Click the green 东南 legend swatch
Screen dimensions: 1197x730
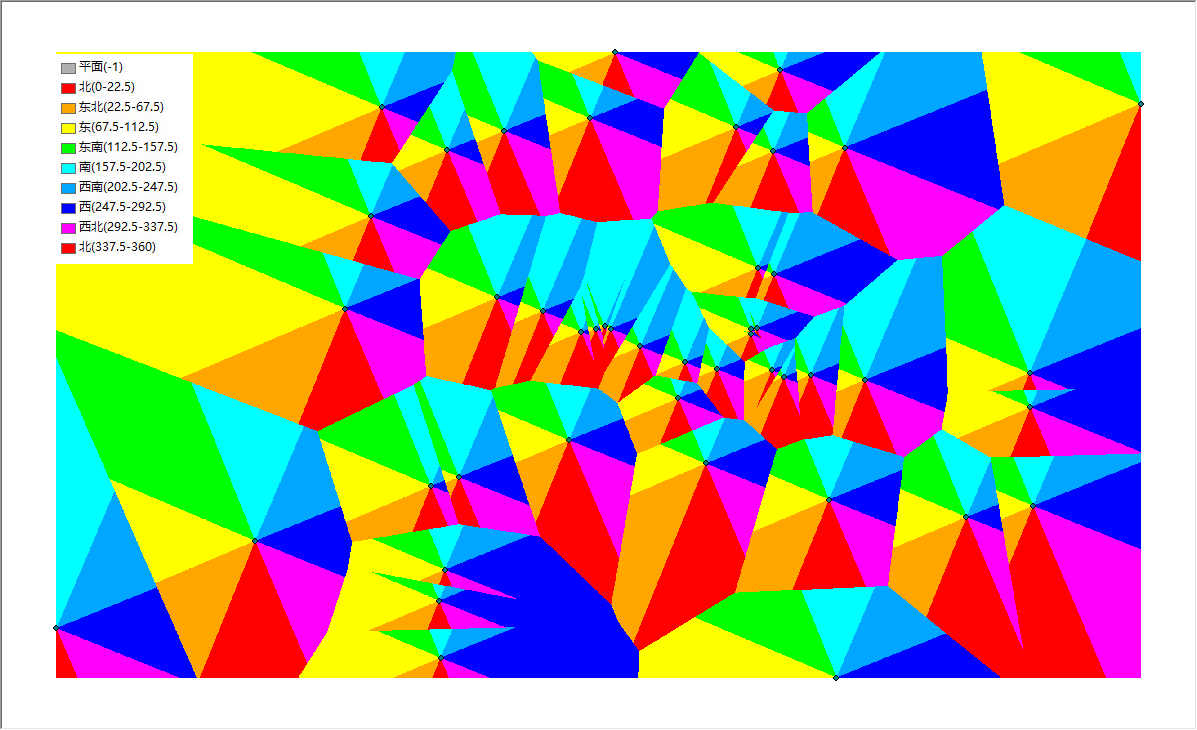pos(69,147)
